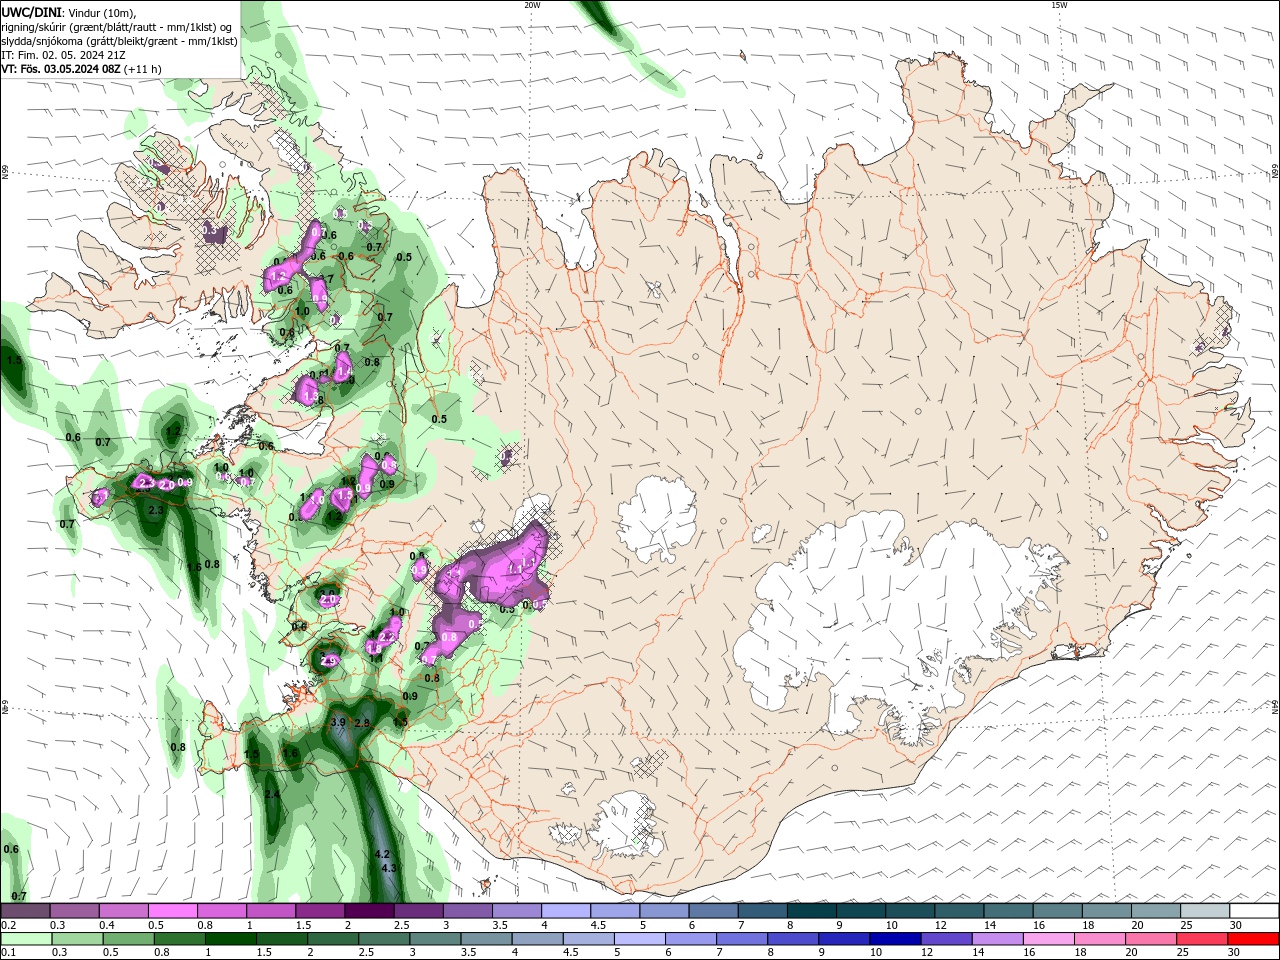The width and height of the screenshot is (1280, 960).
Task: Click the header line starting with 'rigning/skúrir'
Action: coord(117,27)
